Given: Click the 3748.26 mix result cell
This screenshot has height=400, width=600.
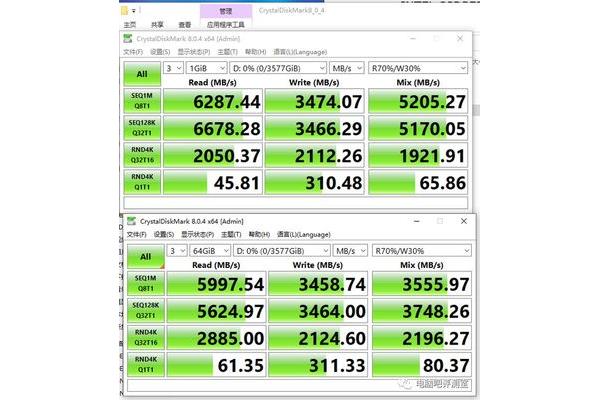Looking at the screenshot, I should 422,310.
